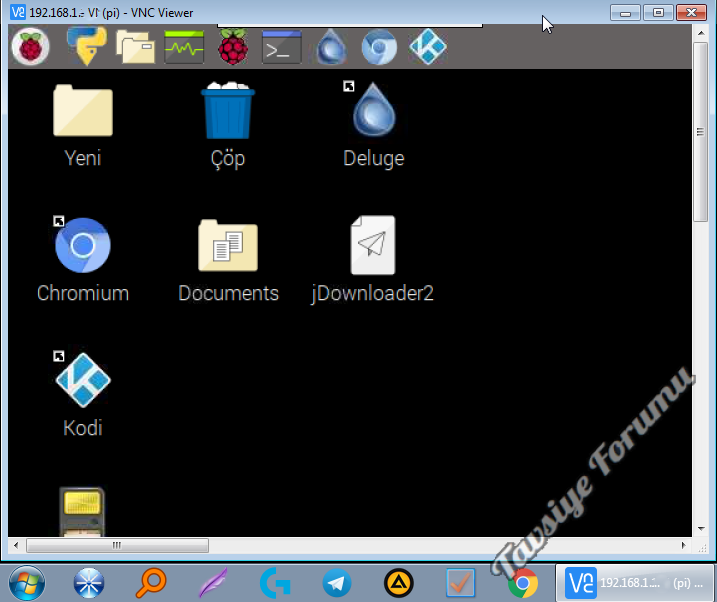
Task: Launch the Python icon in the panel
Action: pyautogui.click(x=87, y=45)
